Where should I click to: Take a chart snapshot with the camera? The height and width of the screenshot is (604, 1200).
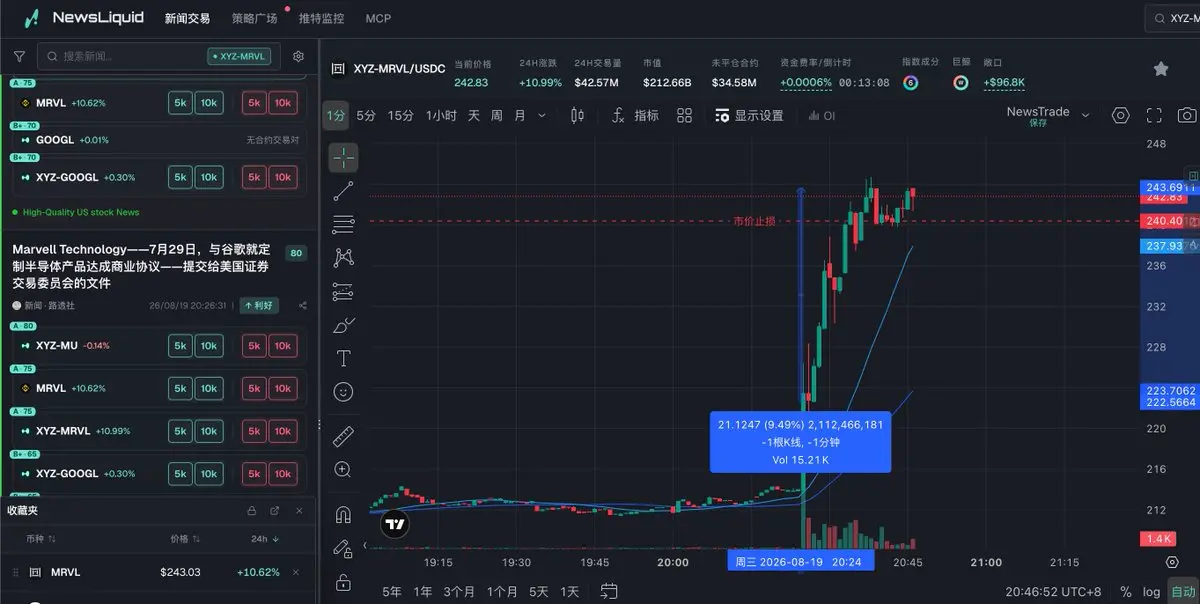point(1187,116)
